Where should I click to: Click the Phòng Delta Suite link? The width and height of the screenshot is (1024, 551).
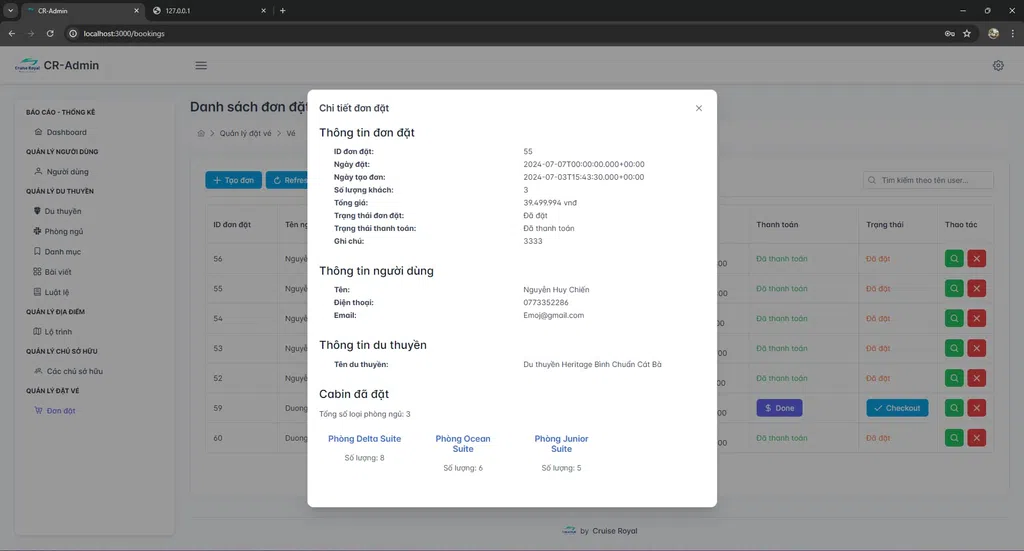(x=364, y=439)
